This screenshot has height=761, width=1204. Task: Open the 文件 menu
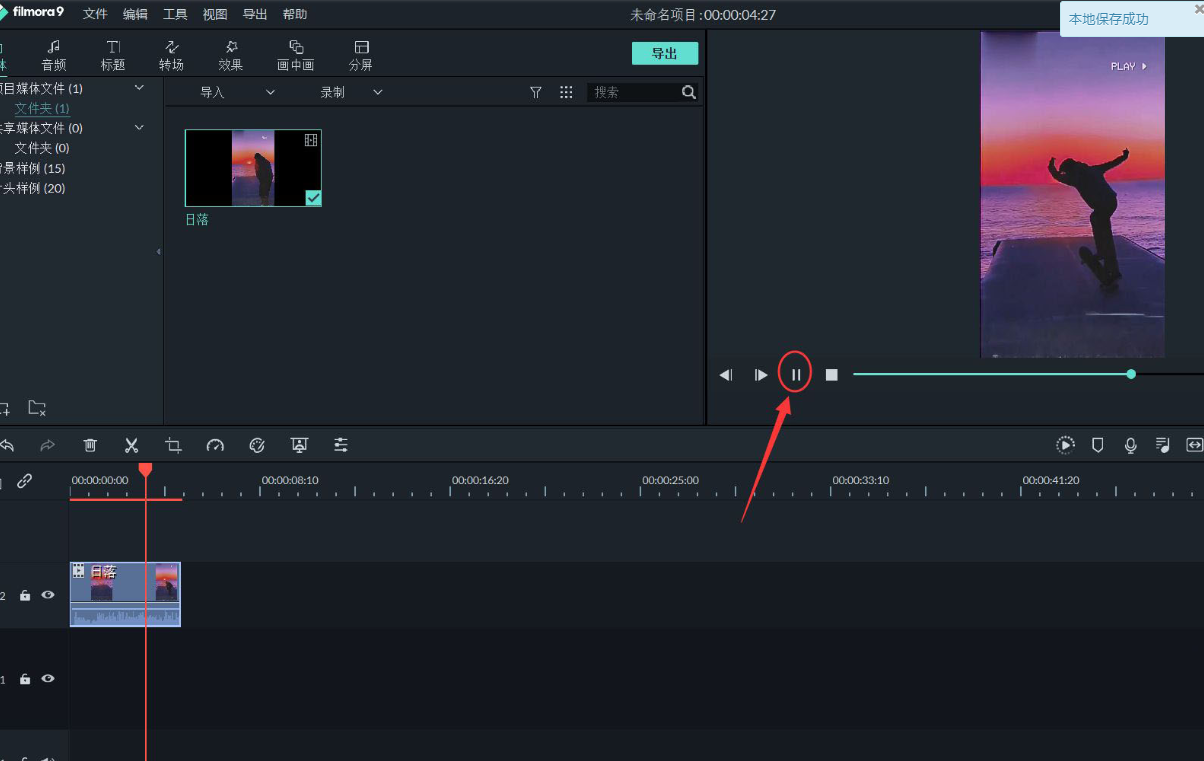pyautogui.click(x=95, y=14)
